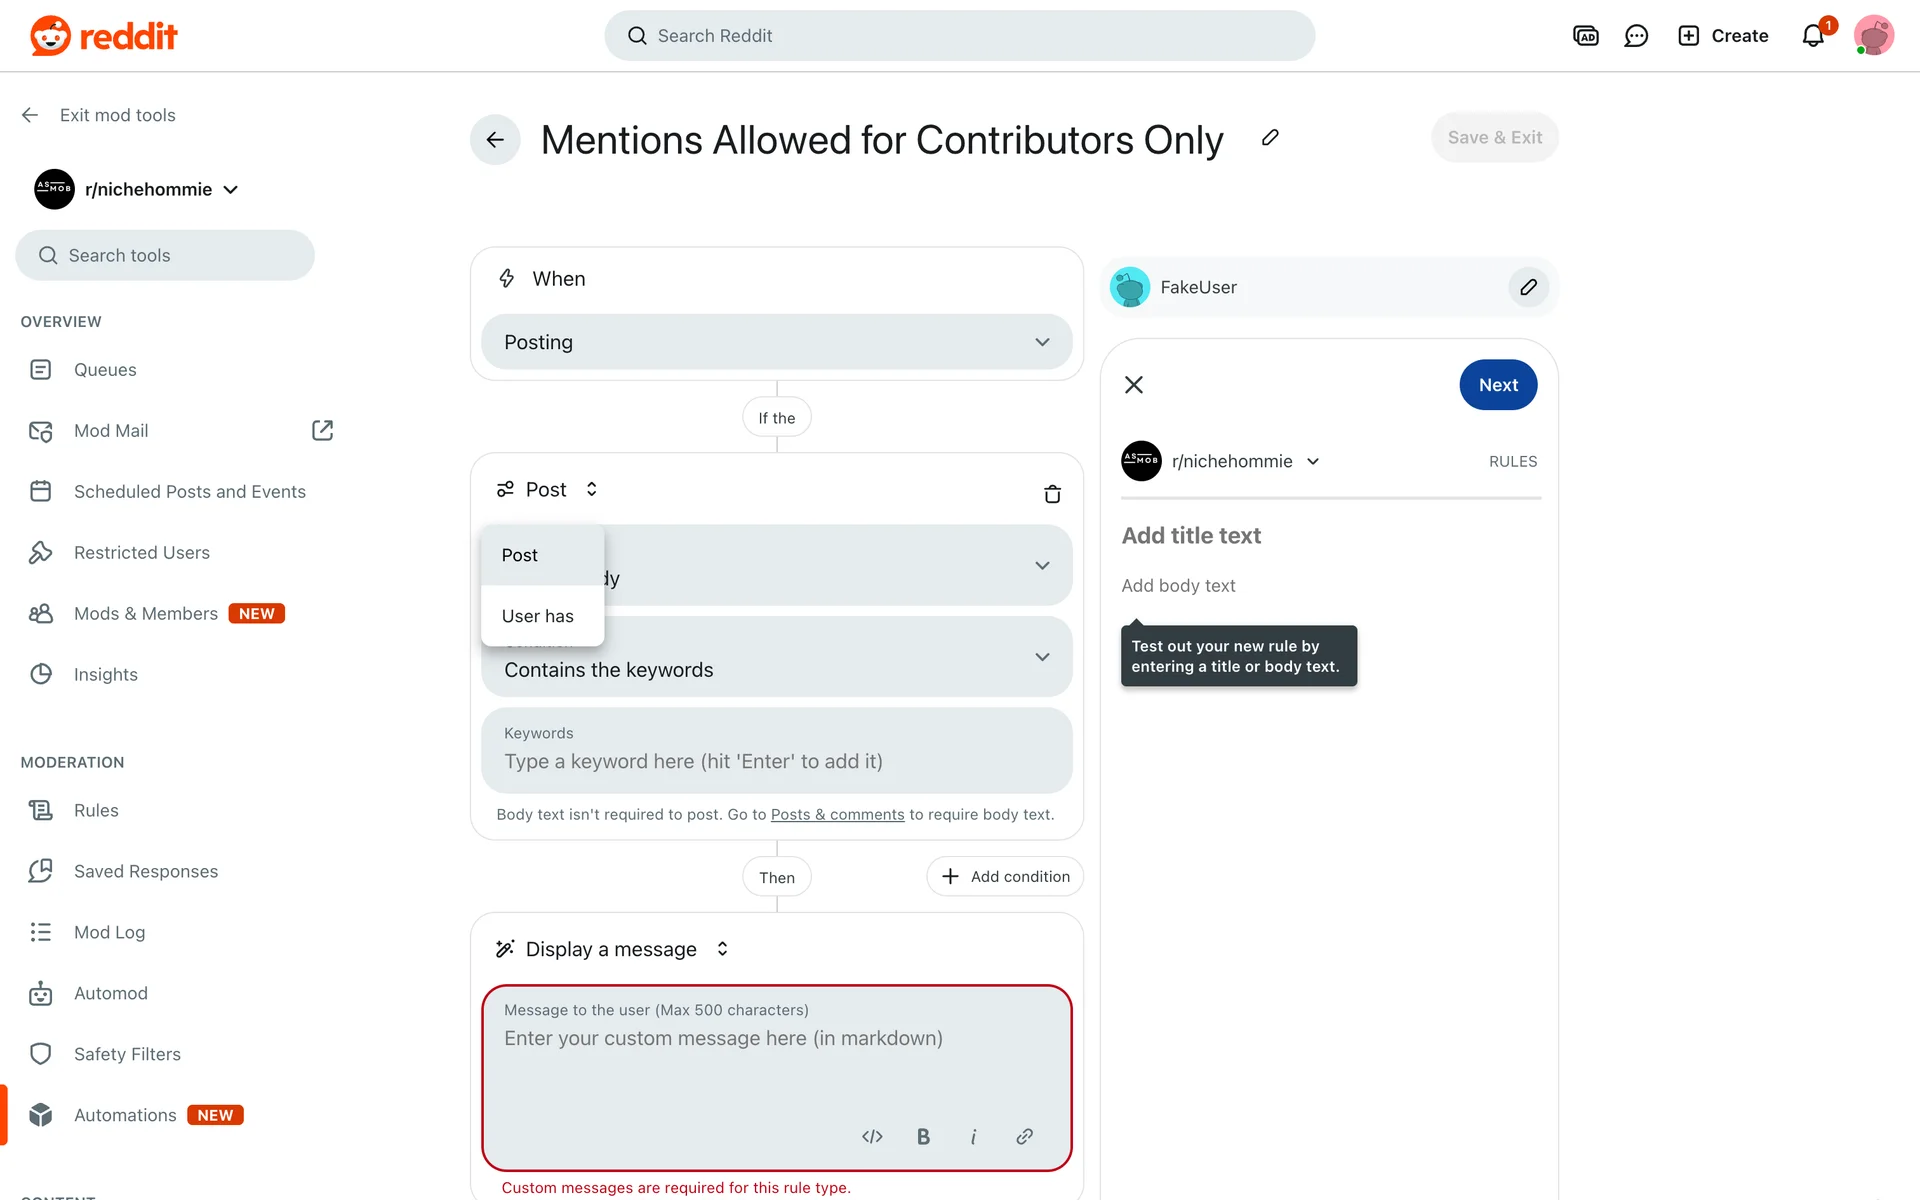Click the Add condition button
This screenshot has height=1200, width=1920.
coord(1005,877)
